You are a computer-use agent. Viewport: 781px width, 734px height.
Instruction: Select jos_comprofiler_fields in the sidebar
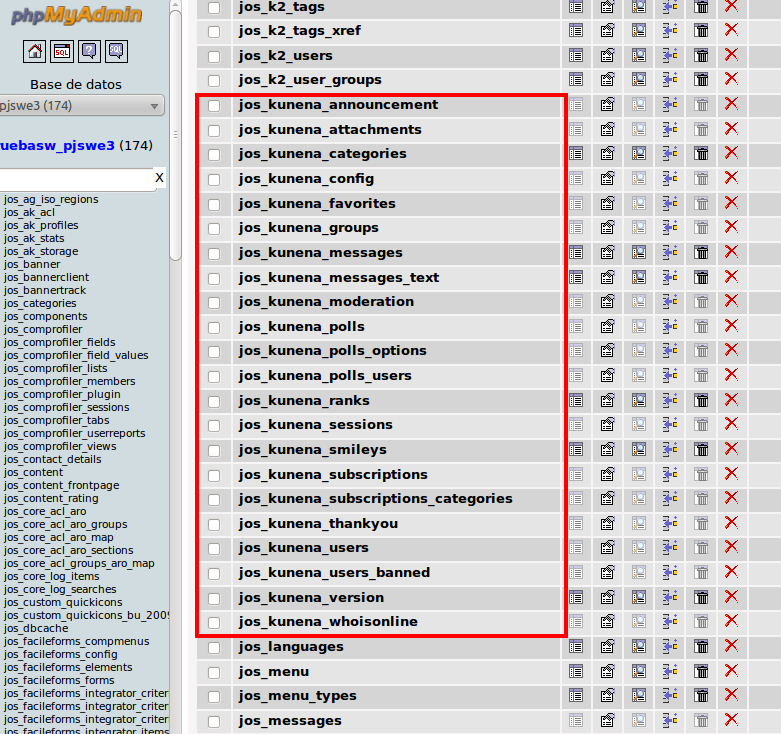click(60, 342)
